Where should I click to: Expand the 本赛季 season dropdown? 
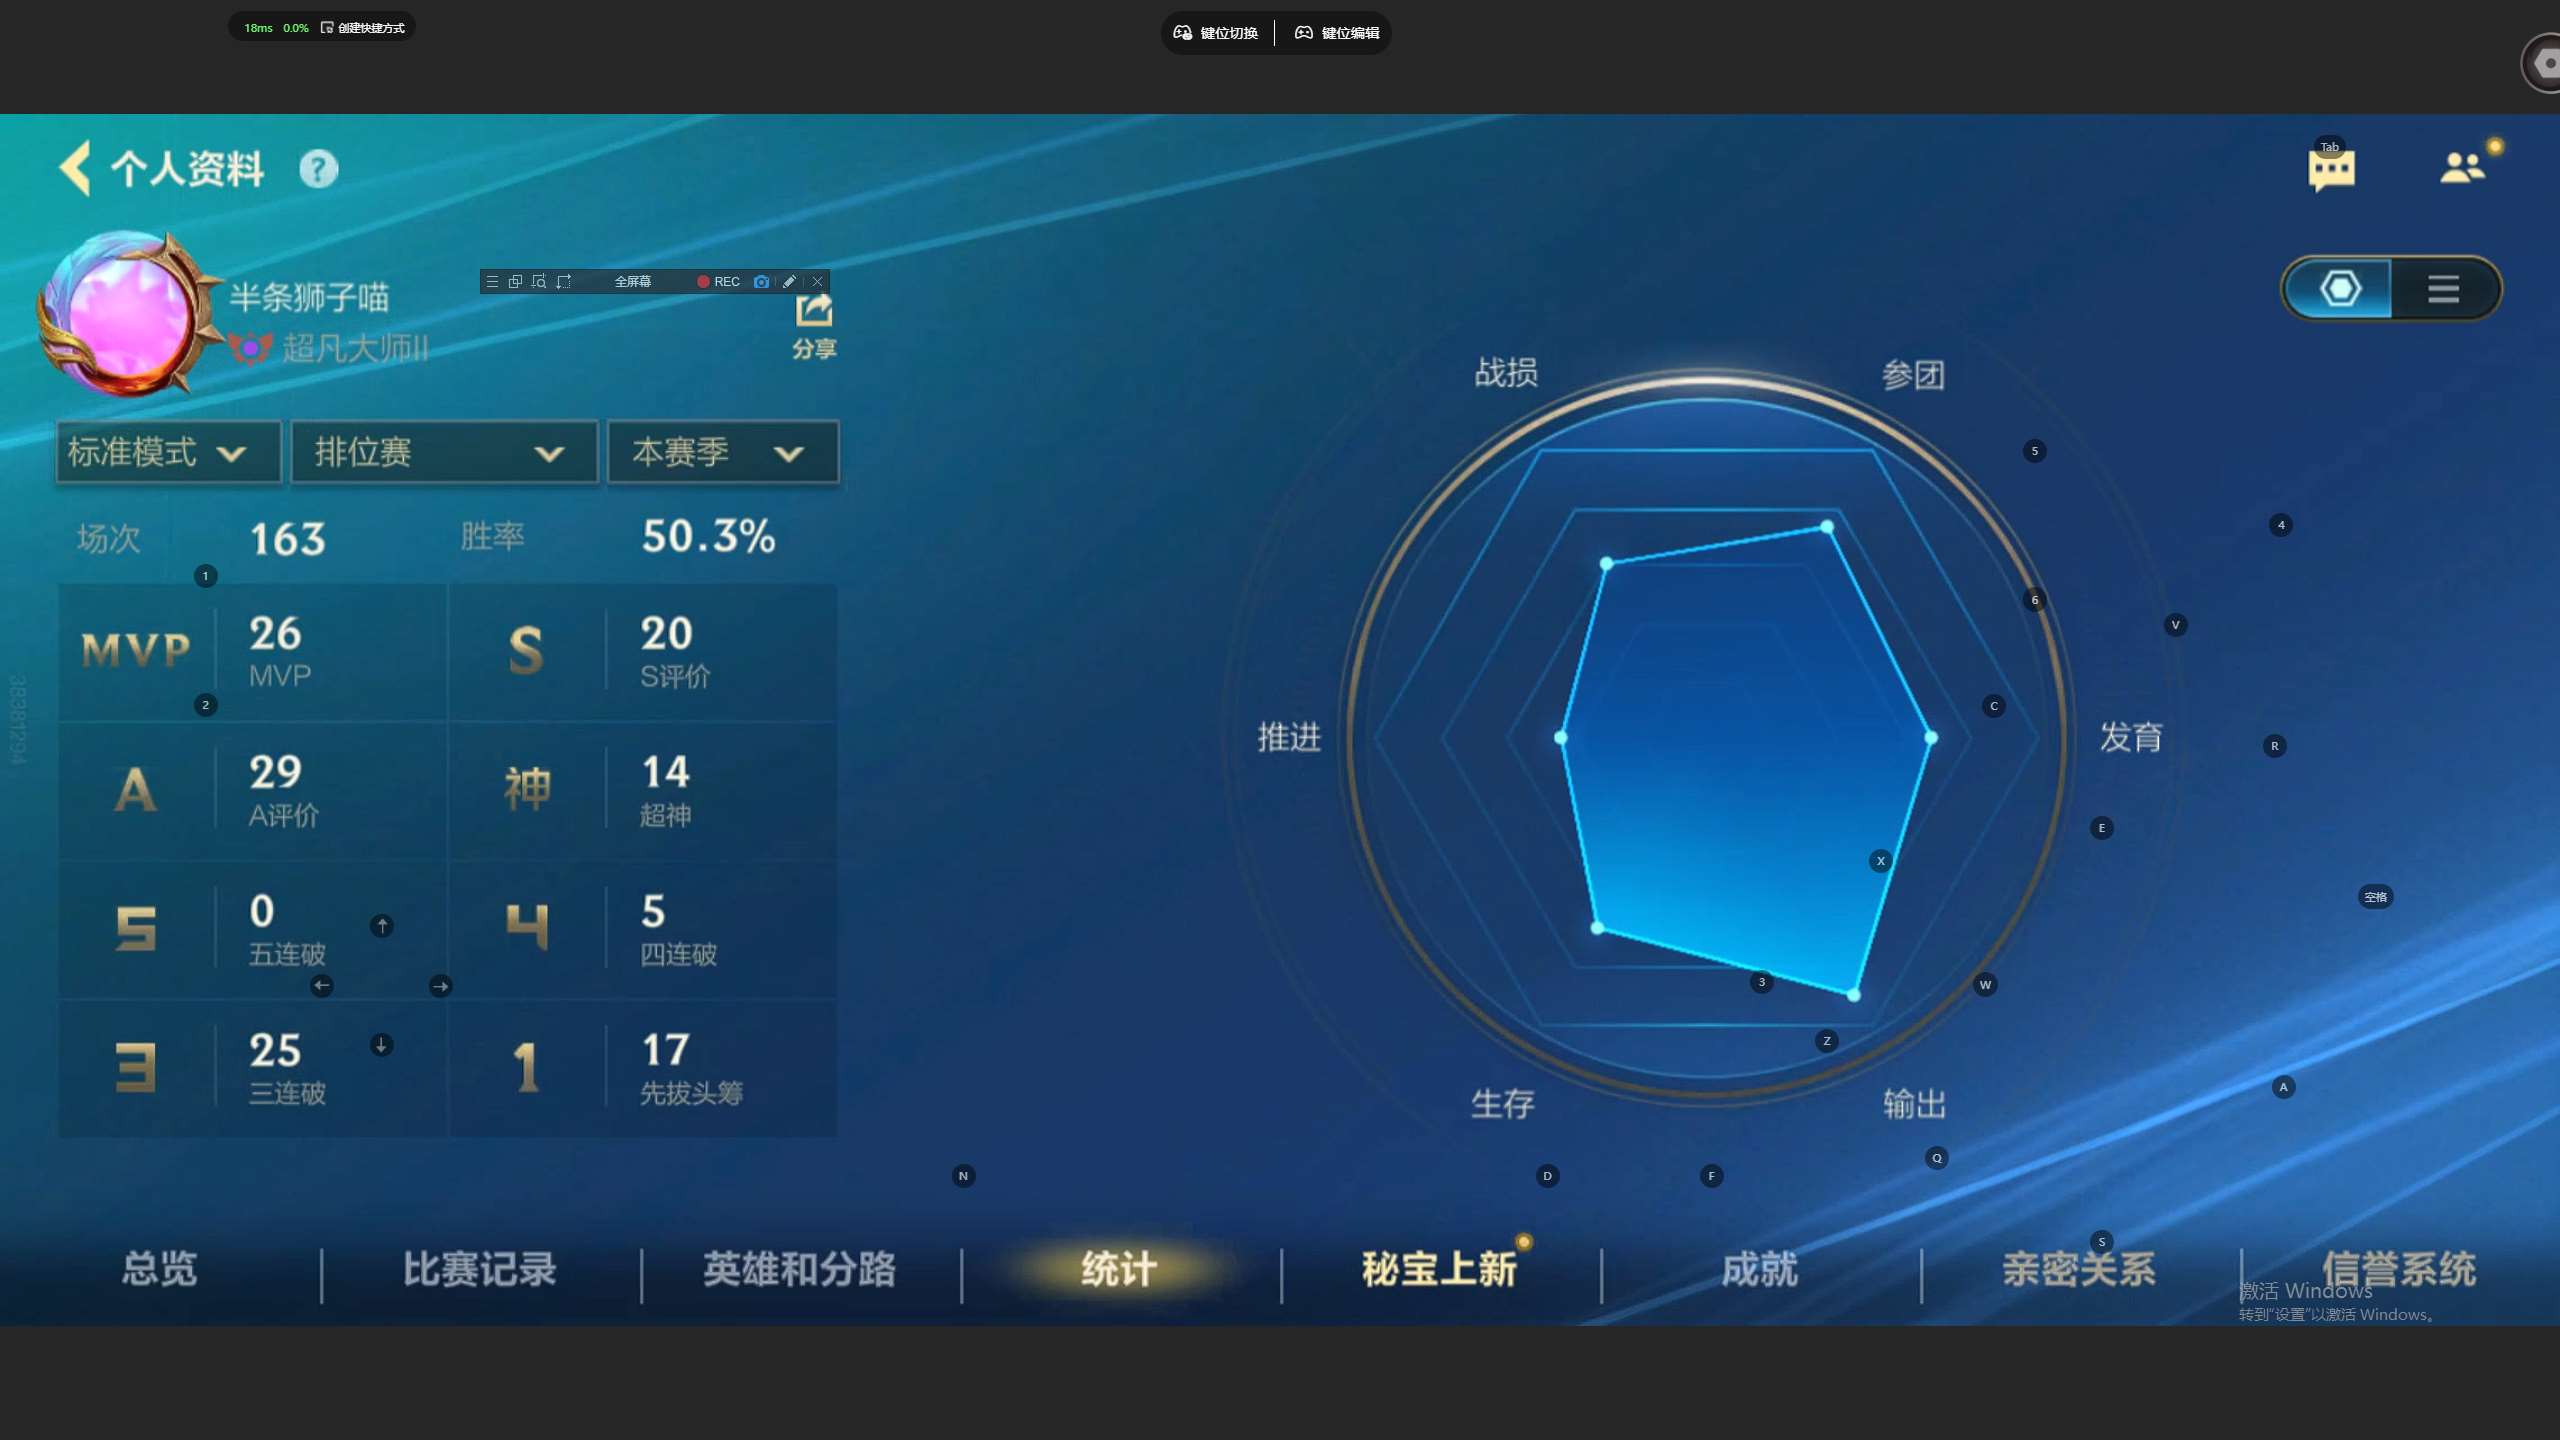[x=722, y=453]
